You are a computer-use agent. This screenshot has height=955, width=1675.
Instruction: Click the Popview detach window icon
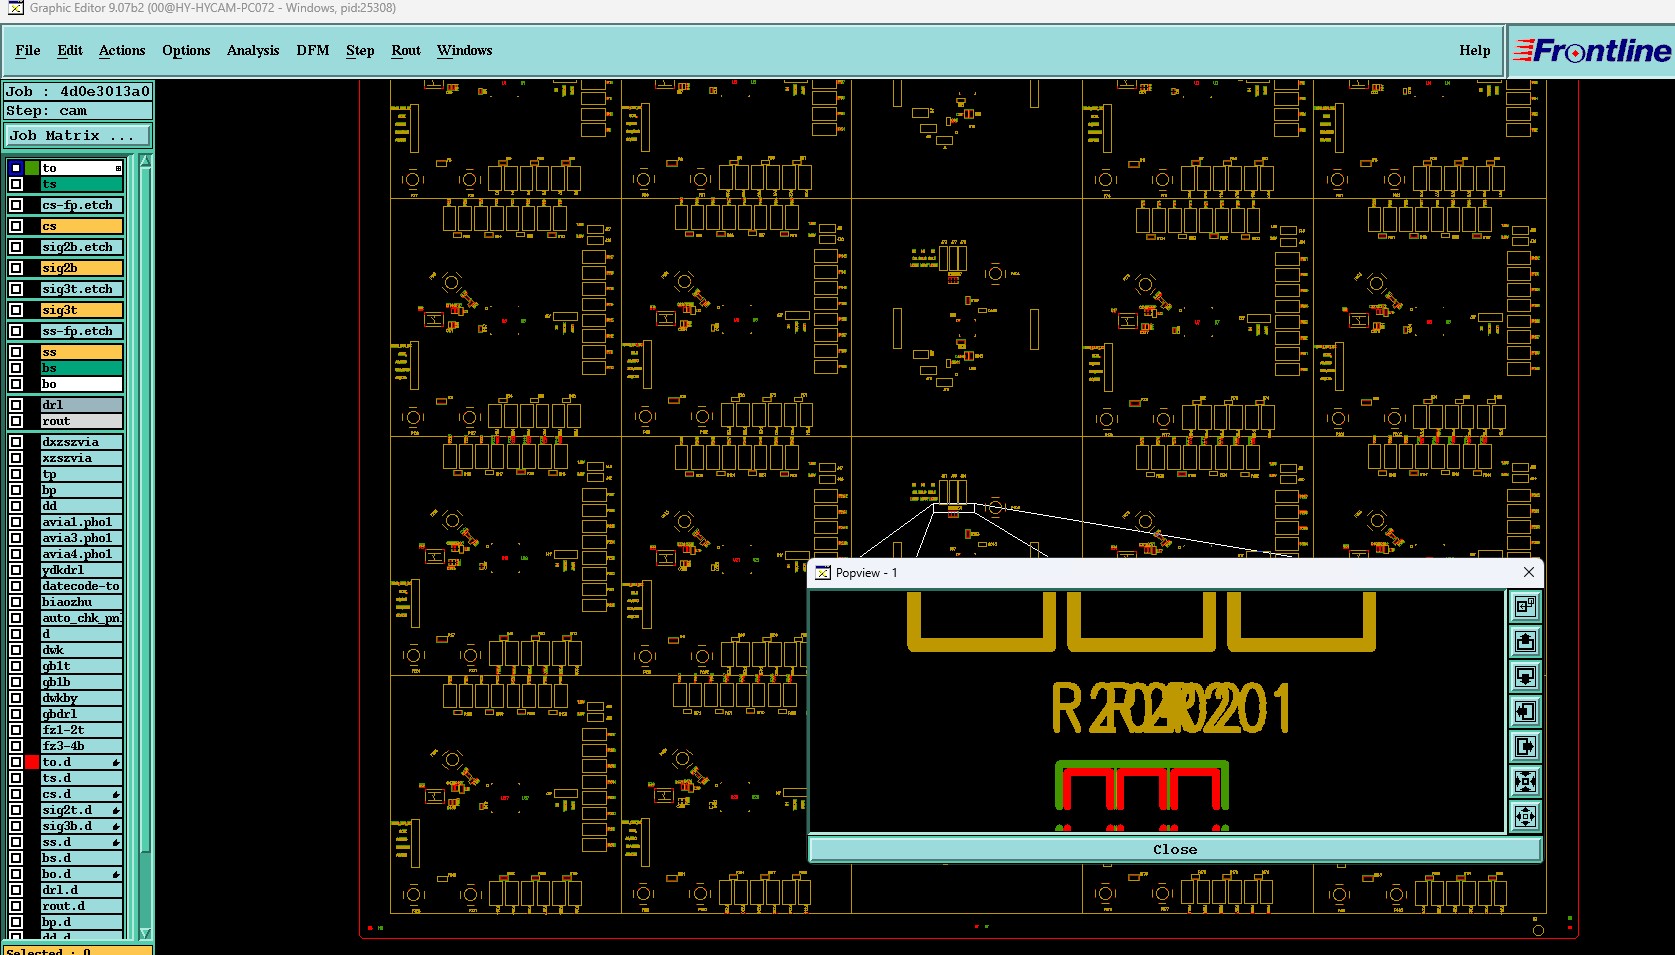[x=1525, y=606]
